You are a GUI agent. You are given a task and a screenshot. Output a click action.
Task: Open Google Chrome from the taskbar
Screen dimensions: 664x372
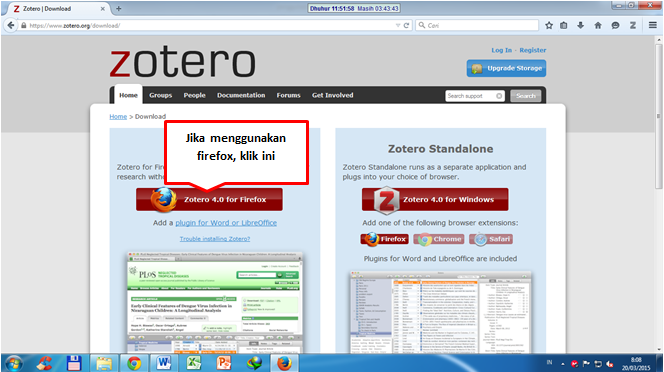point(134,363)
